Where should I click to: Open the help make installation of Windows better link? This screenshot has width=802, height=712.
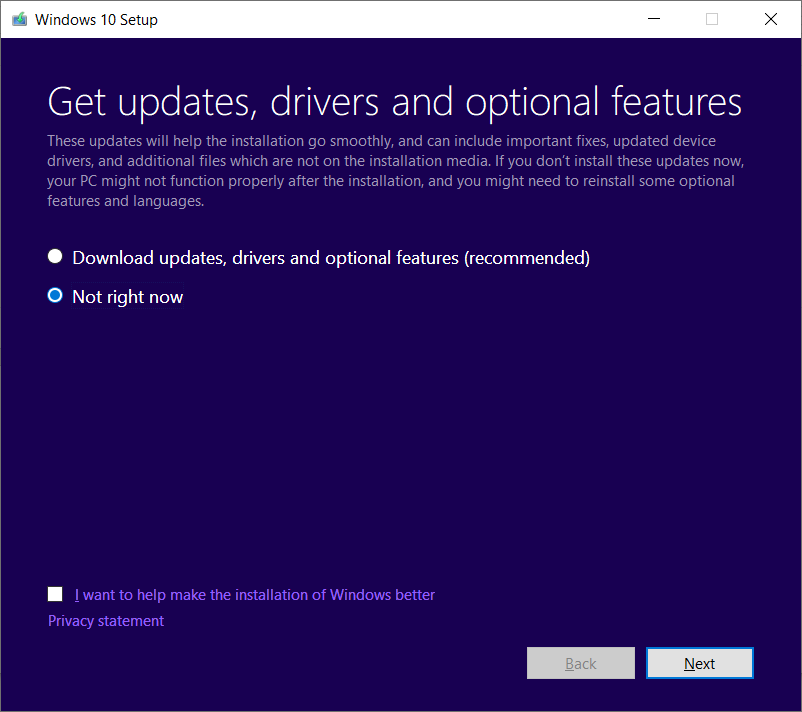click(x=254, y=595)
